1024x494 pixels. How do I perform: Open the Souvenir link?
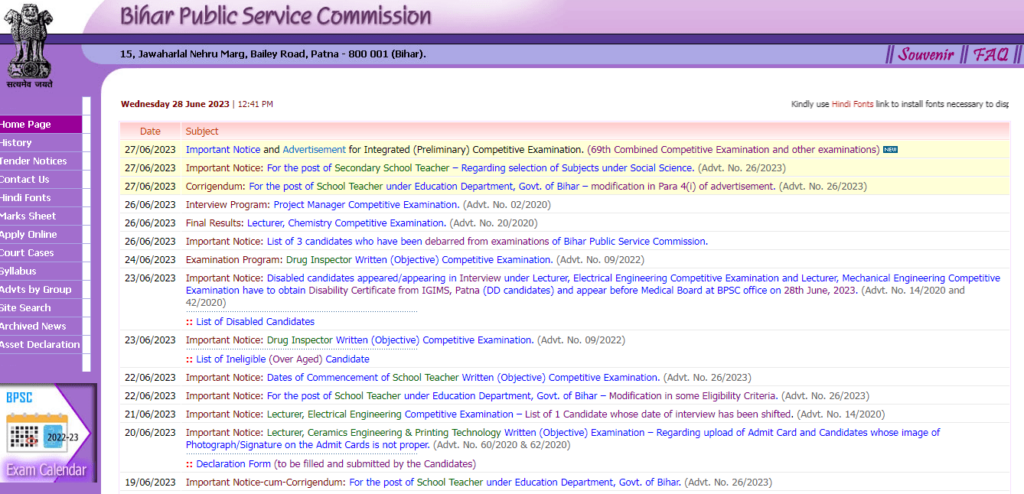(x=925, y=54)
